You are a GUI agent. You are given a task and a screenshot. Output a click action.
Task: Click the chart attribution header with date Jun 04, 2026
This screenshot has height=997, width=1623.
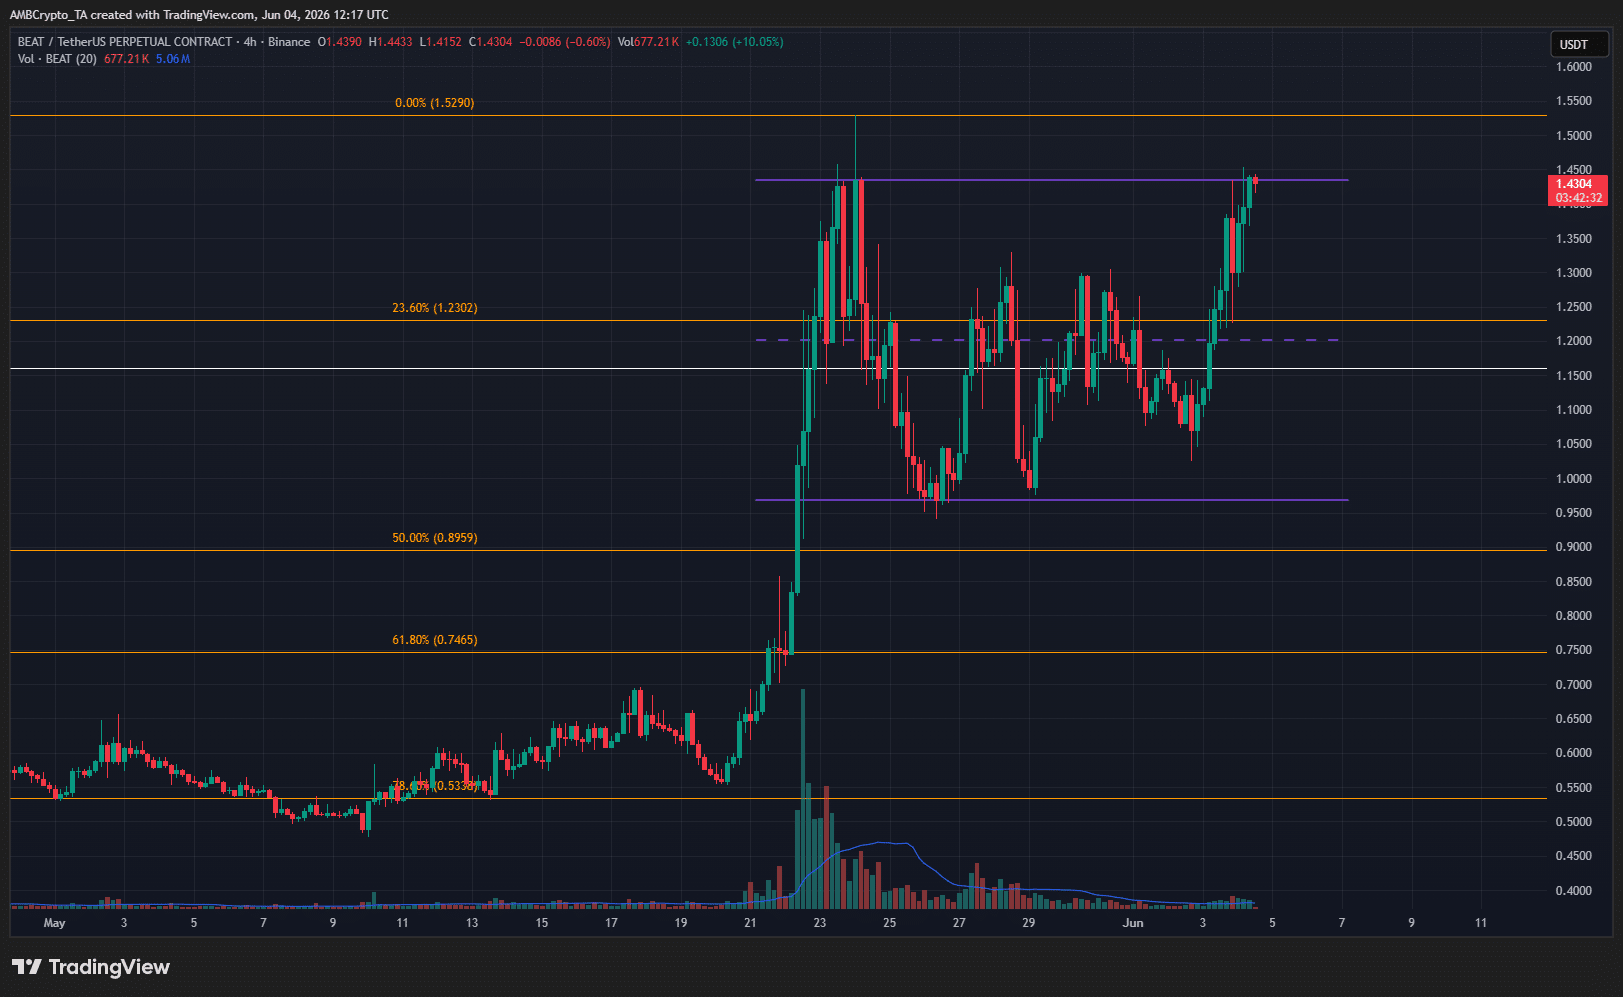click(x=199, y=15)
